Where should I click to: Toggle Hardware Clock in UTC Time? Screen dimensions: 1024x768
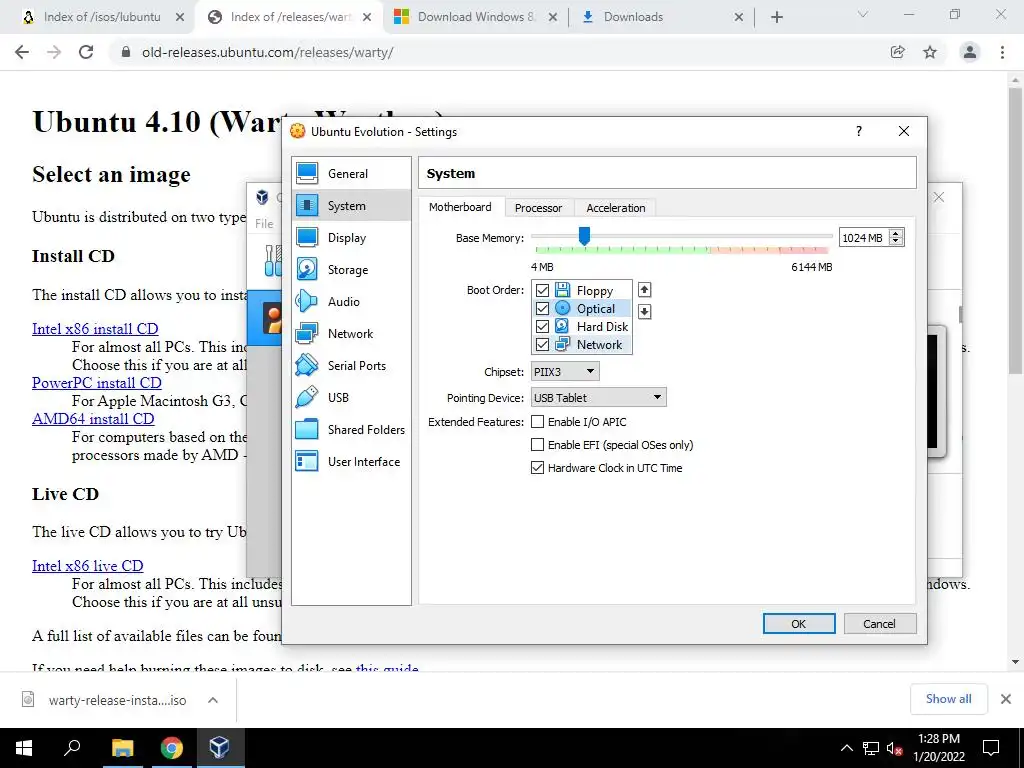pyautogui.click(x=537, y=468)
